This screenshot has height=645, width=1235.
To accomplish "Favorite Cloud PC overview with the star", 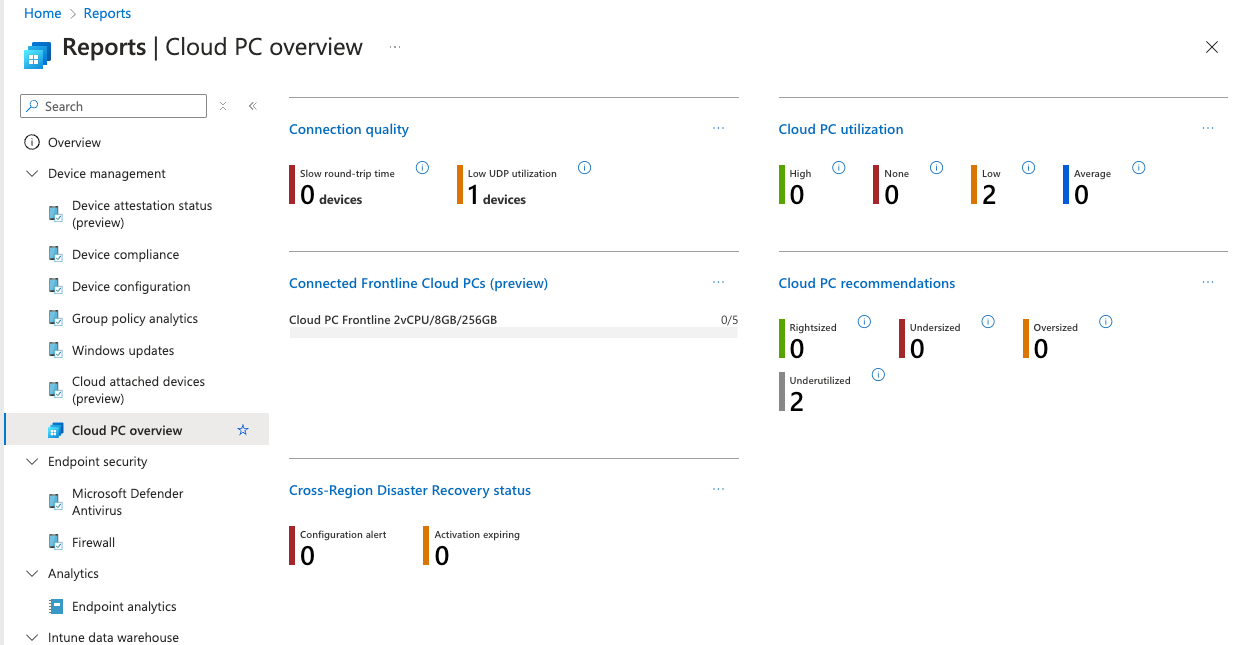I will (242, 430).
